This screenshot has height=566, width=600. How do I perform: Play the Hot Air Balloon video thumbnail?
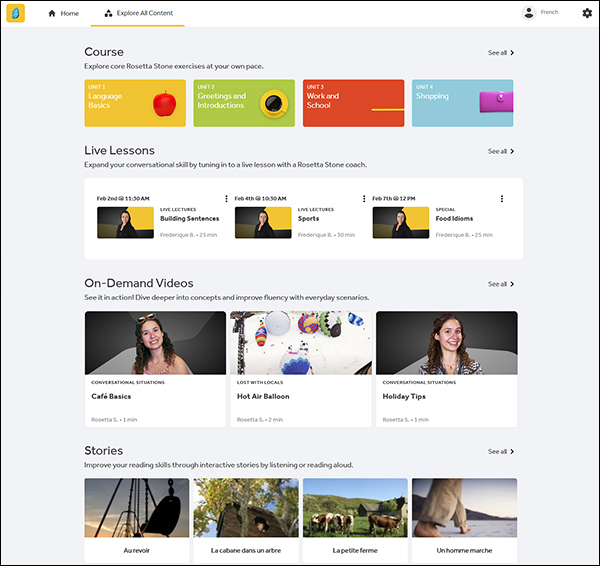pyautogui.click(x=301, y=343)
